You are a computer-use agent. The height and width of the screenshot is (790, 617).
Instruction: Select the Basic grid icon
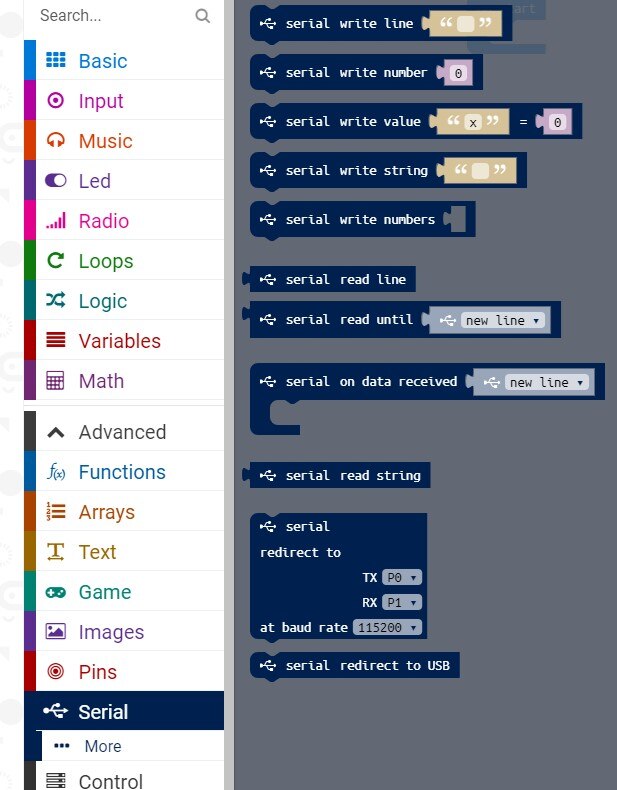coord(56,61)
